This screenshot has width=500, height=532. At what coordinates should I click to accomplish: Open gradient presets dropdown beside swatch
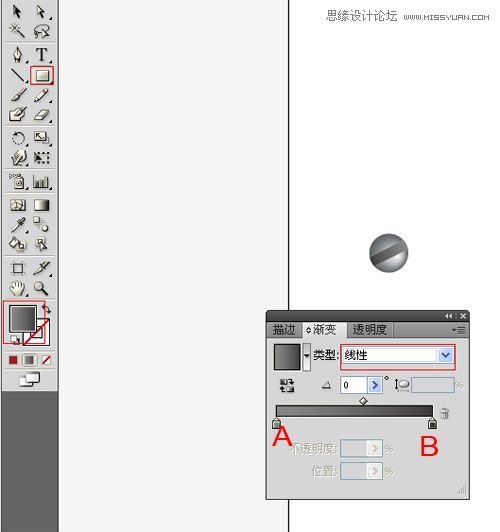tap(306, 356)
